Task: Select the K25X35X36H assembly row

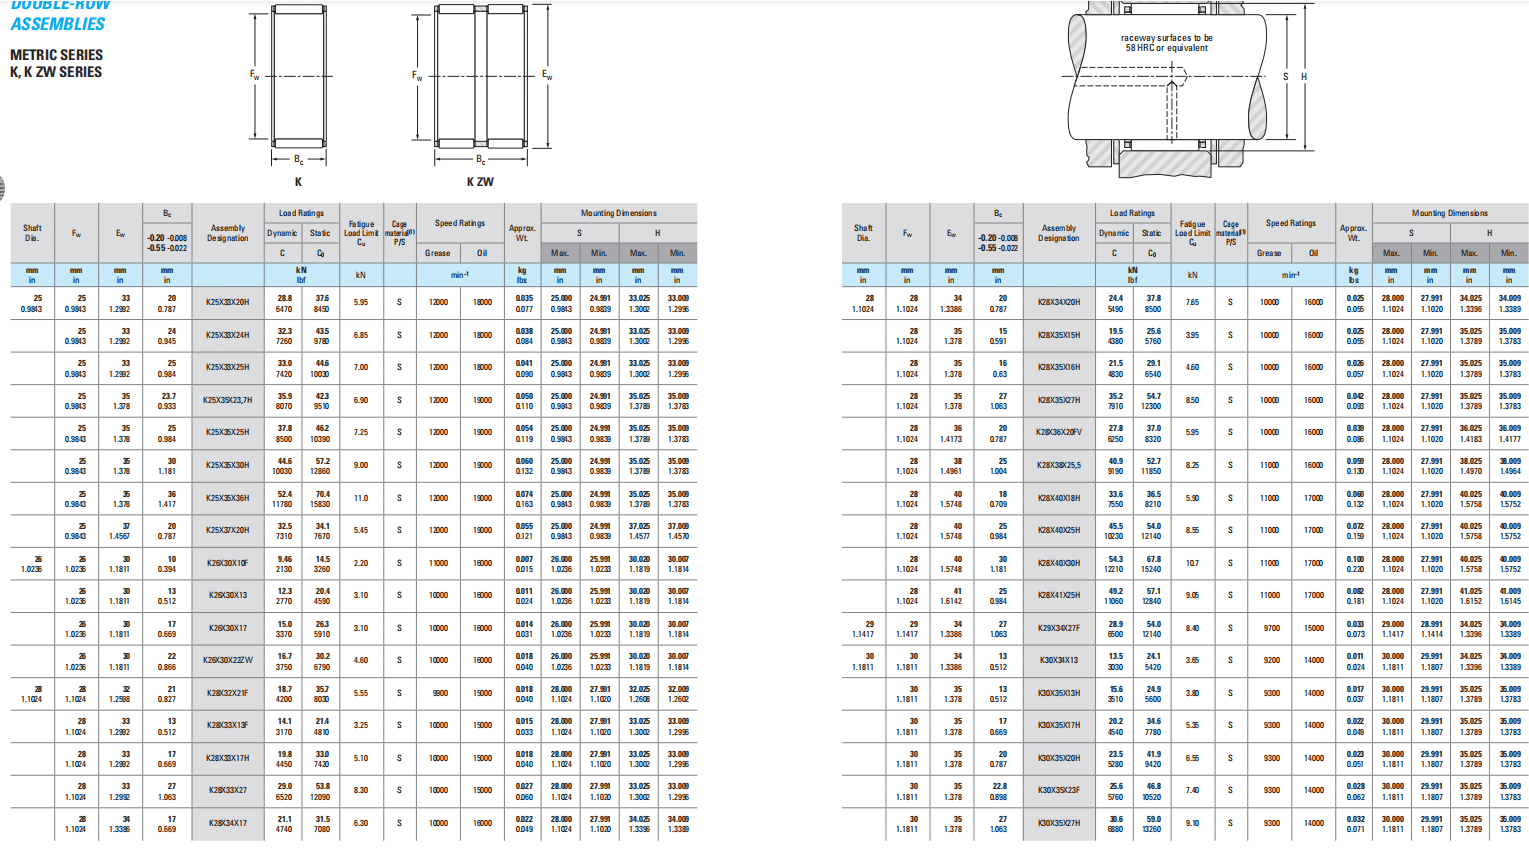Action: click(228, 498)
